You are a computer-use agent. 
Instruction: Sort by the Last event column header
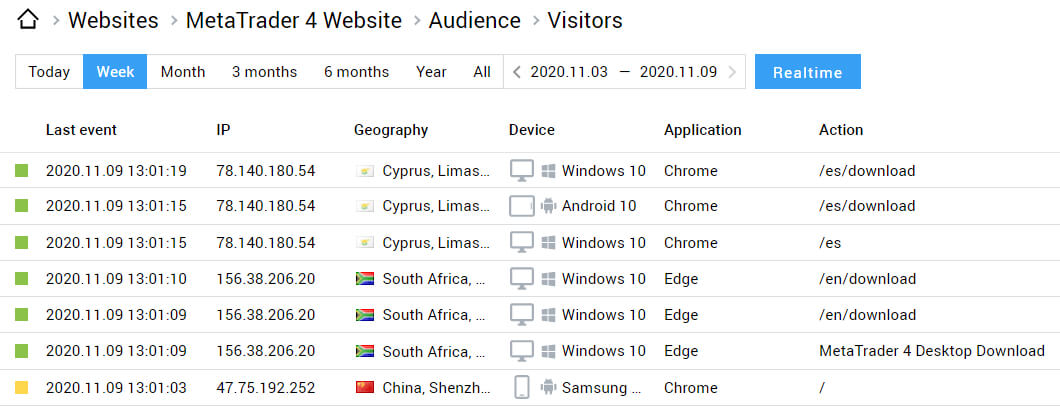click(81, 130)
